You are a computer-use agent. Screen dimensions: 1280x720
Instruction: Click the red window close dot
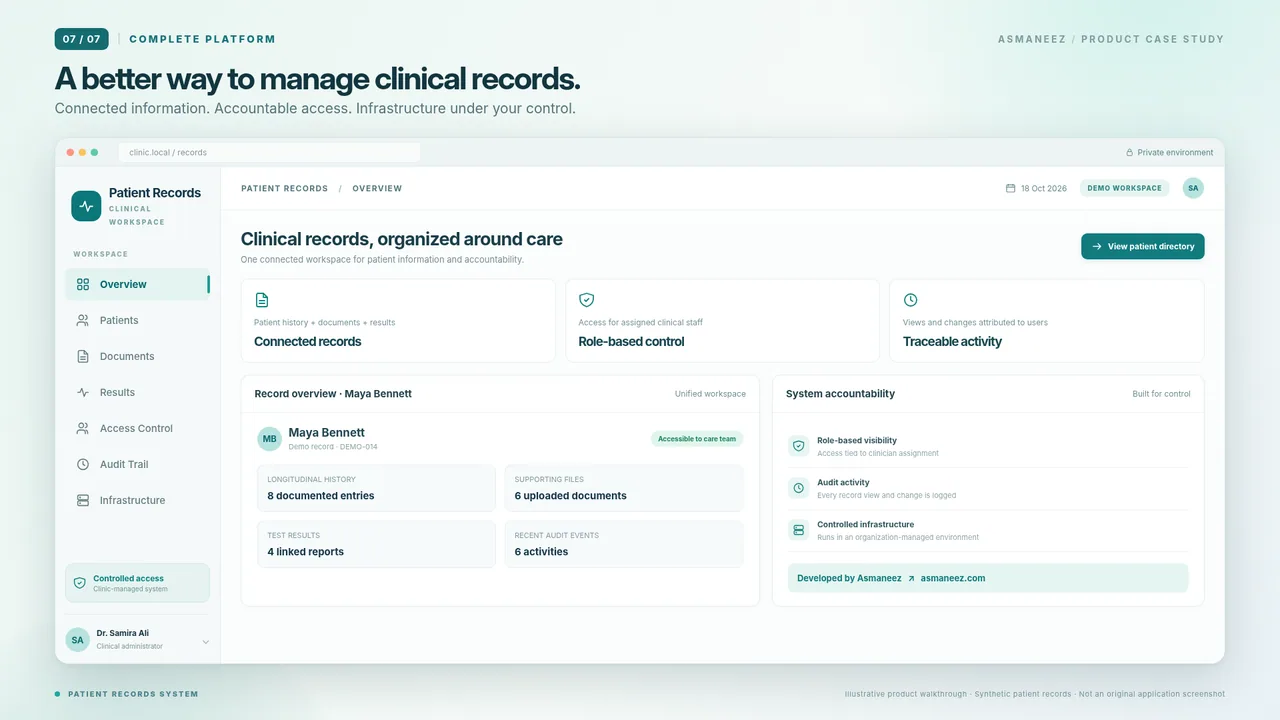pyautogui.click(x=71, y=152)
